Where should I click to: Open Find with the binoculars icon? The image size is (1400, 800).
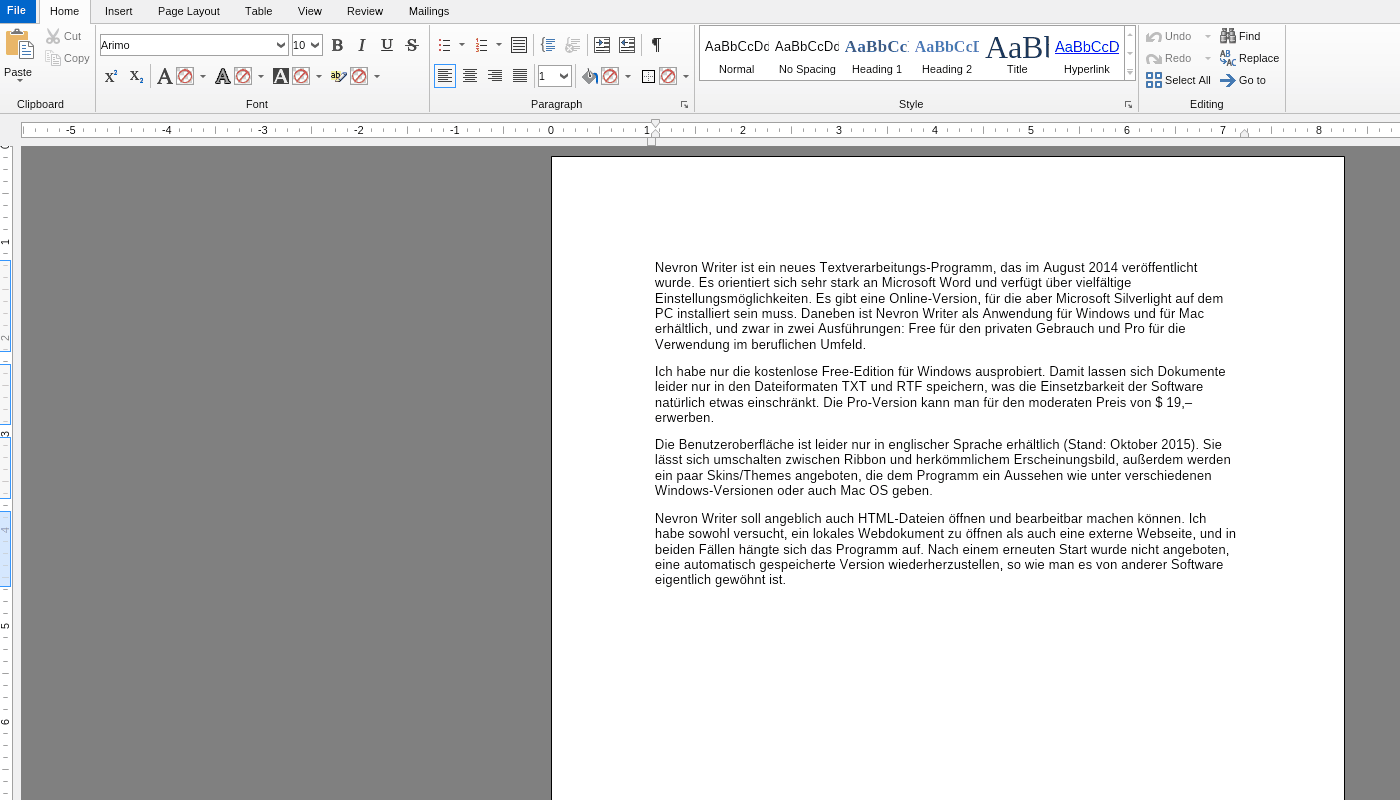[1240, 36]
